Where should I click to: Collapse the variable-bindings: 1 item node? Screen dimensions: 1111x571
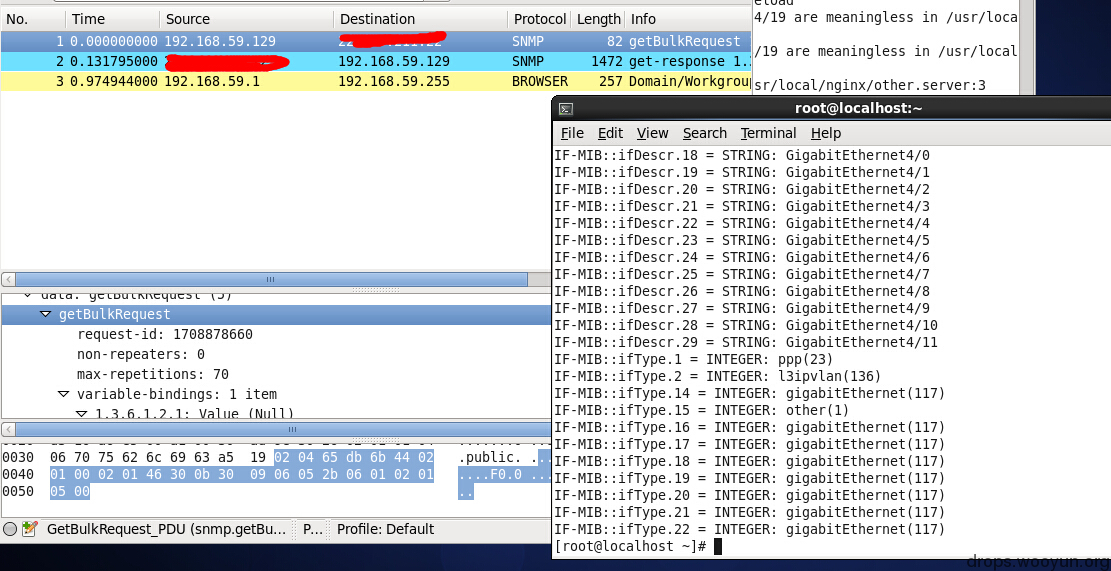click(64, 394)
